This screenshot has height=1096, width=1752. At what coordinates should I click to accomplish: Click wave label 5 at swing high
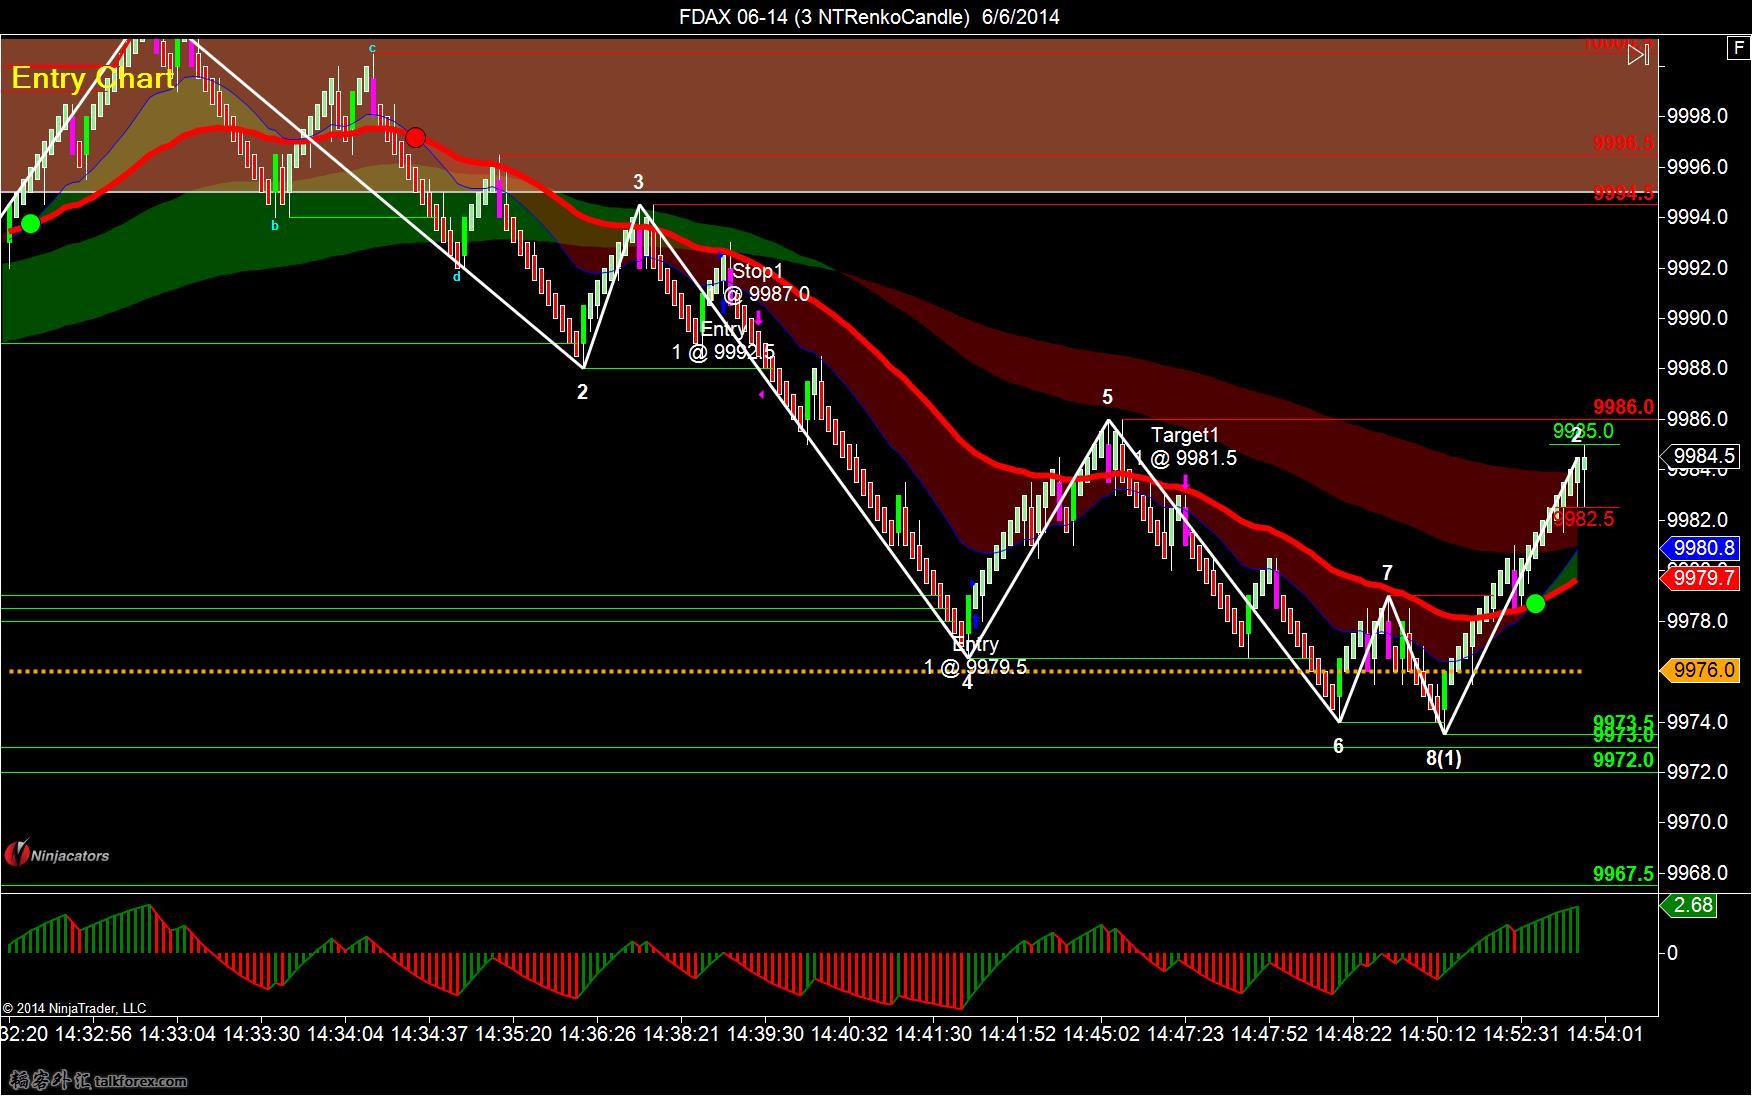pyautogui.click(x=1107, y=397)
